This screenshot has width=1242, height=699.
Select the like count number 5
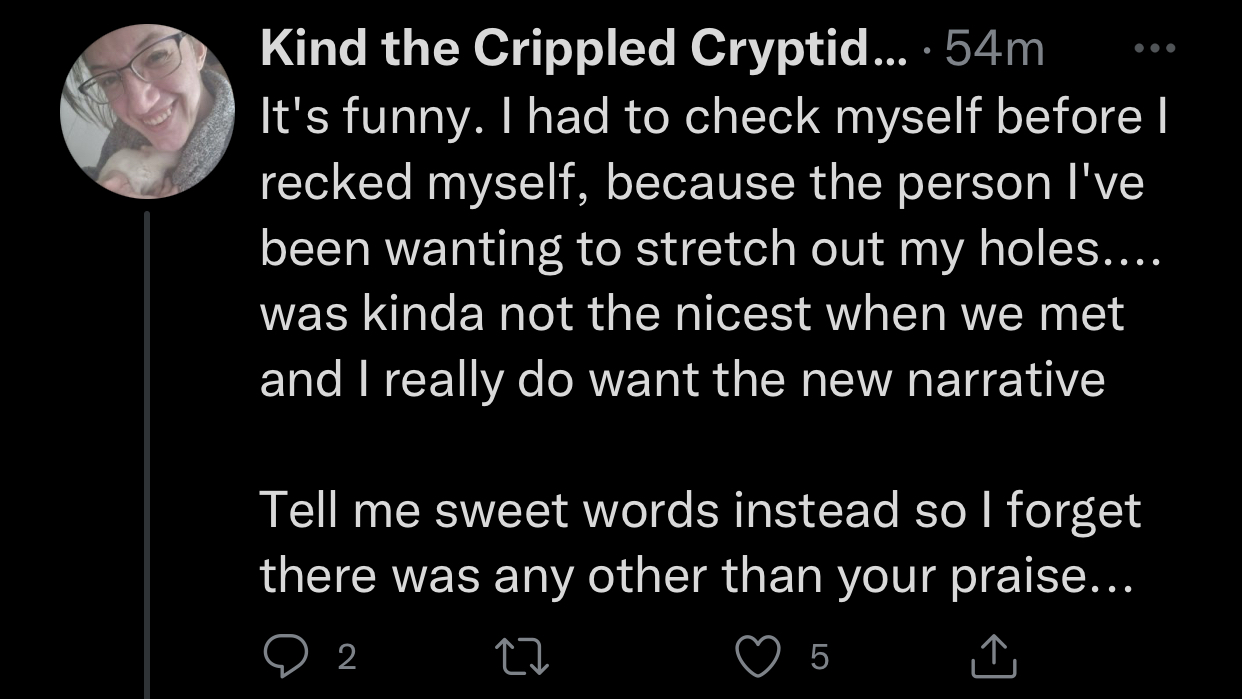(x=820, y=657)
